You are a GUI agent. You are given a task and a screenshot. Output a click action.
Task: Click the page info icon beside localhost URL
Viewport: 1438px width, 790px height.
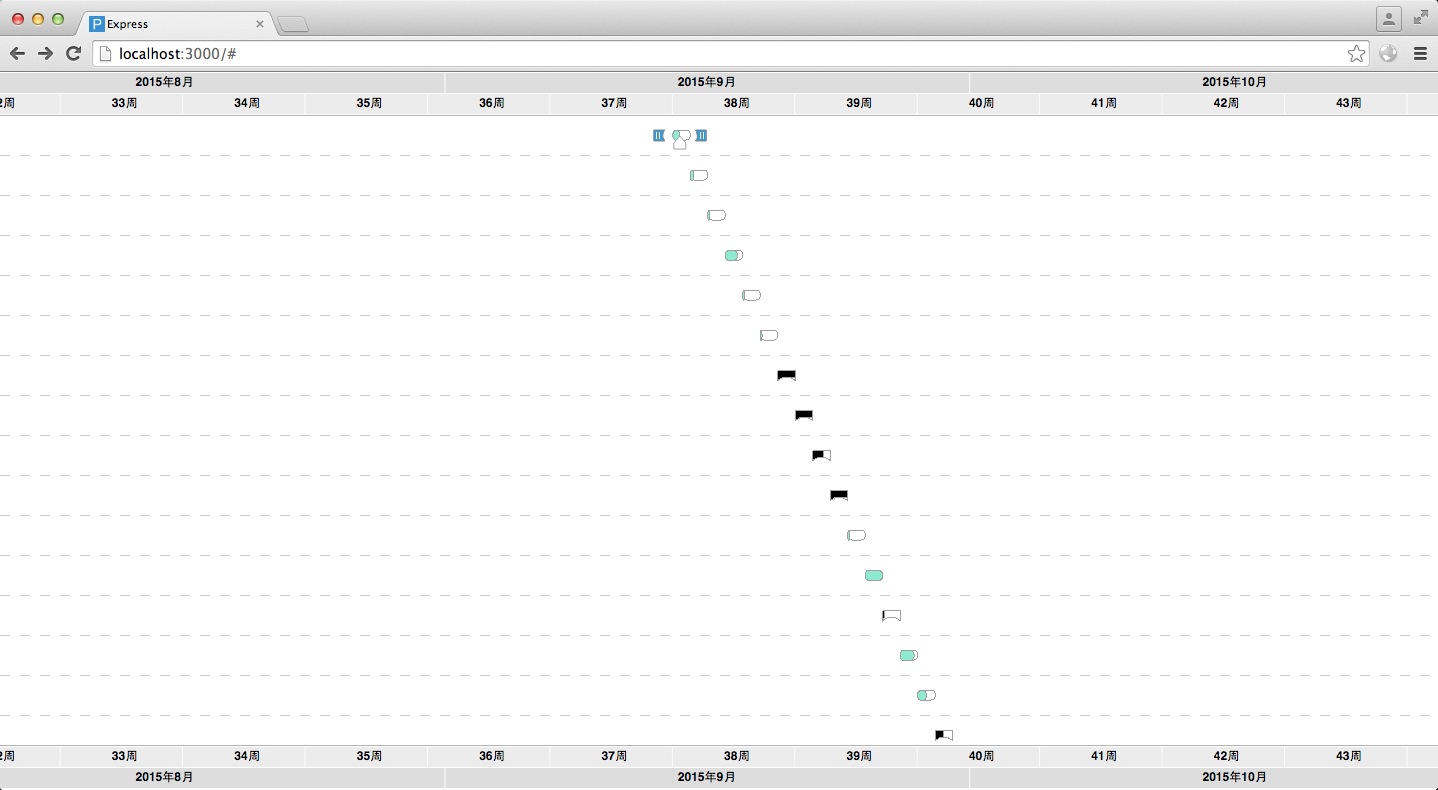coord(105,54)
